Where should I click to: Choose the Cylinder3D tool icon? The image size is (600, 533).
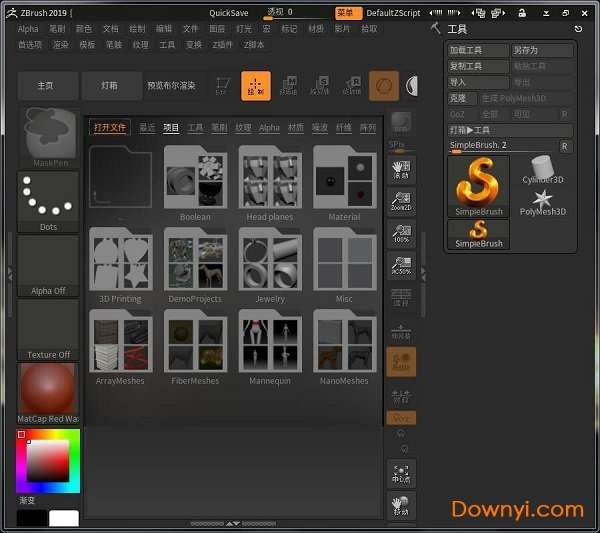click(x=543, y=167)
